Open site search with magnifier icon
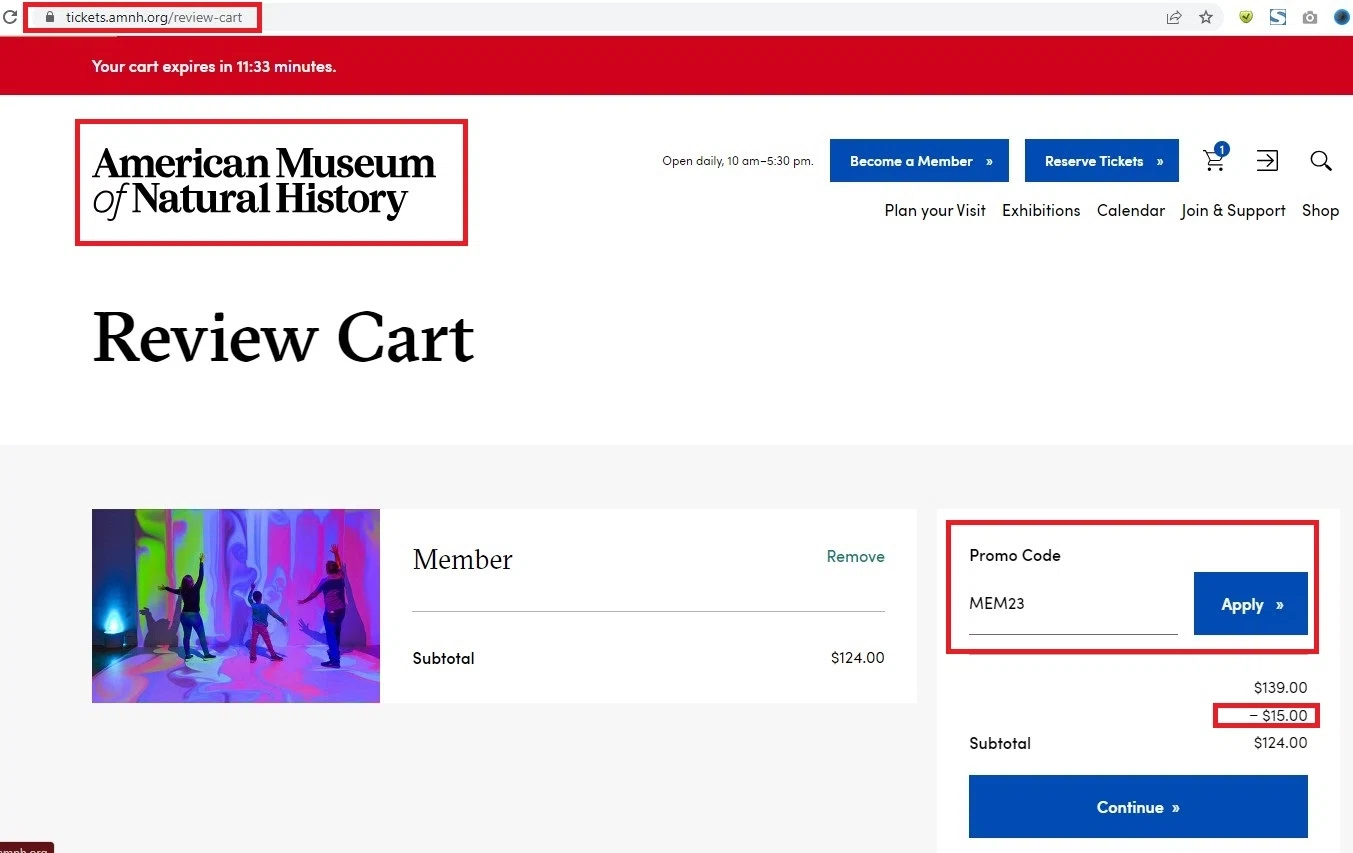This screenshot has width=1353, height=853. point(1321,160)
